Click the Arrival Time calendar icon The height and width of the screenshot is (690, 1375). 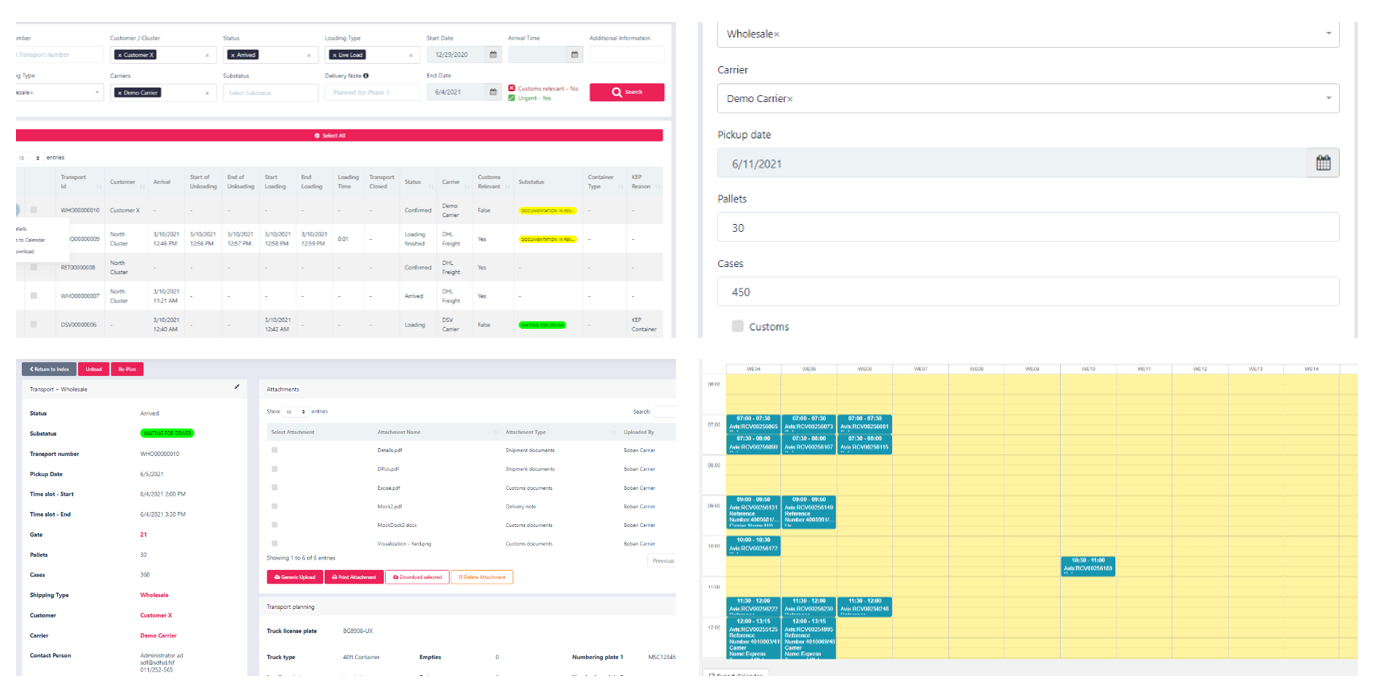click(x=574, y=55)
